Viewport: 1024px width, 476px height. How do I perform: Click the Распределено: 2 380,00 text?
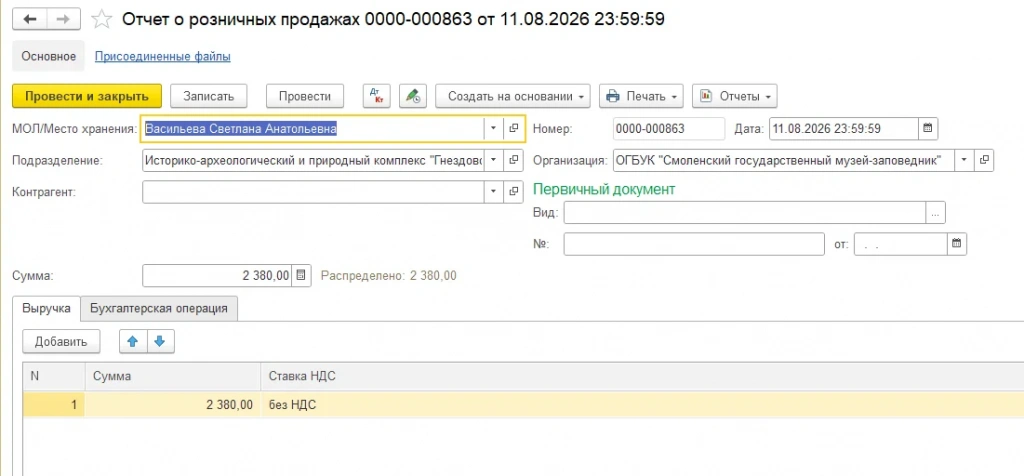389,276
